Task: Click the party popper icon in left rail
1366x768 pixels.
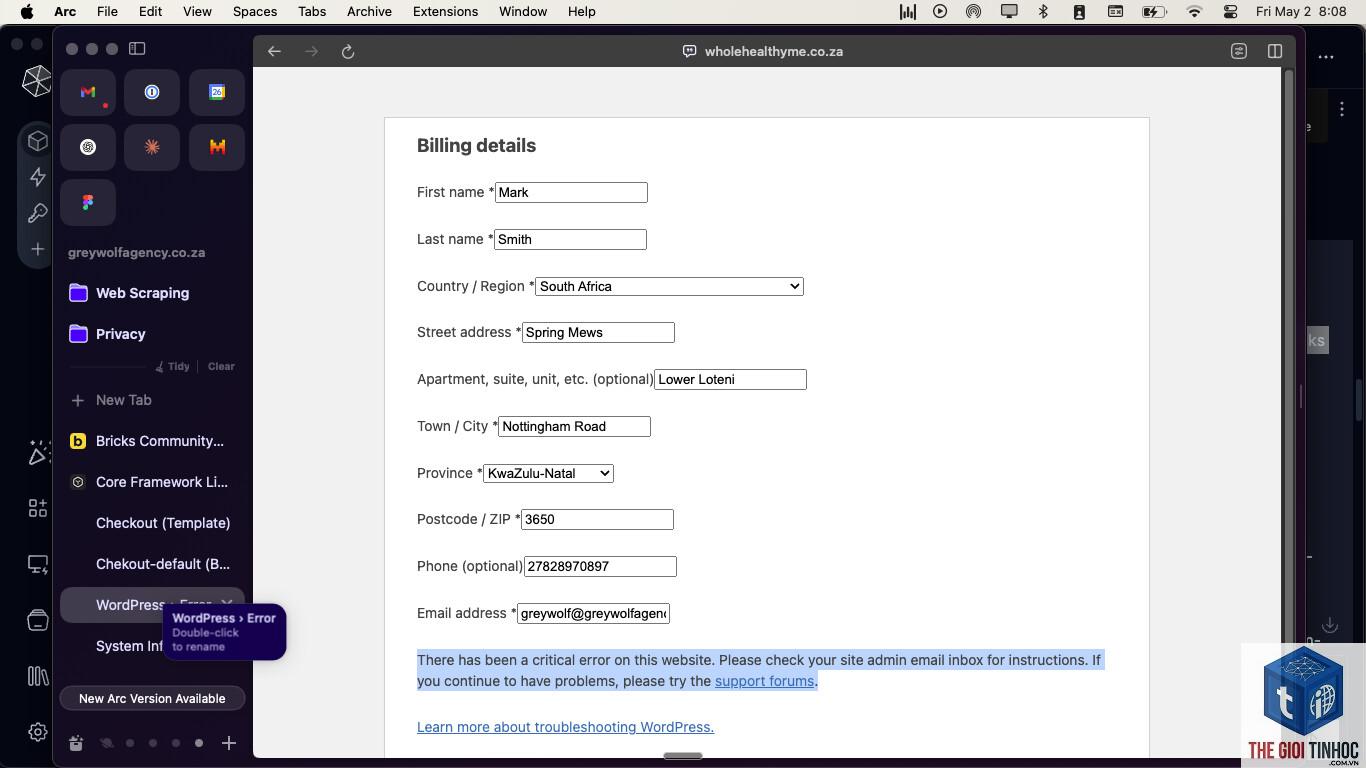Action: pyautogui.click(x=38, y=452)
